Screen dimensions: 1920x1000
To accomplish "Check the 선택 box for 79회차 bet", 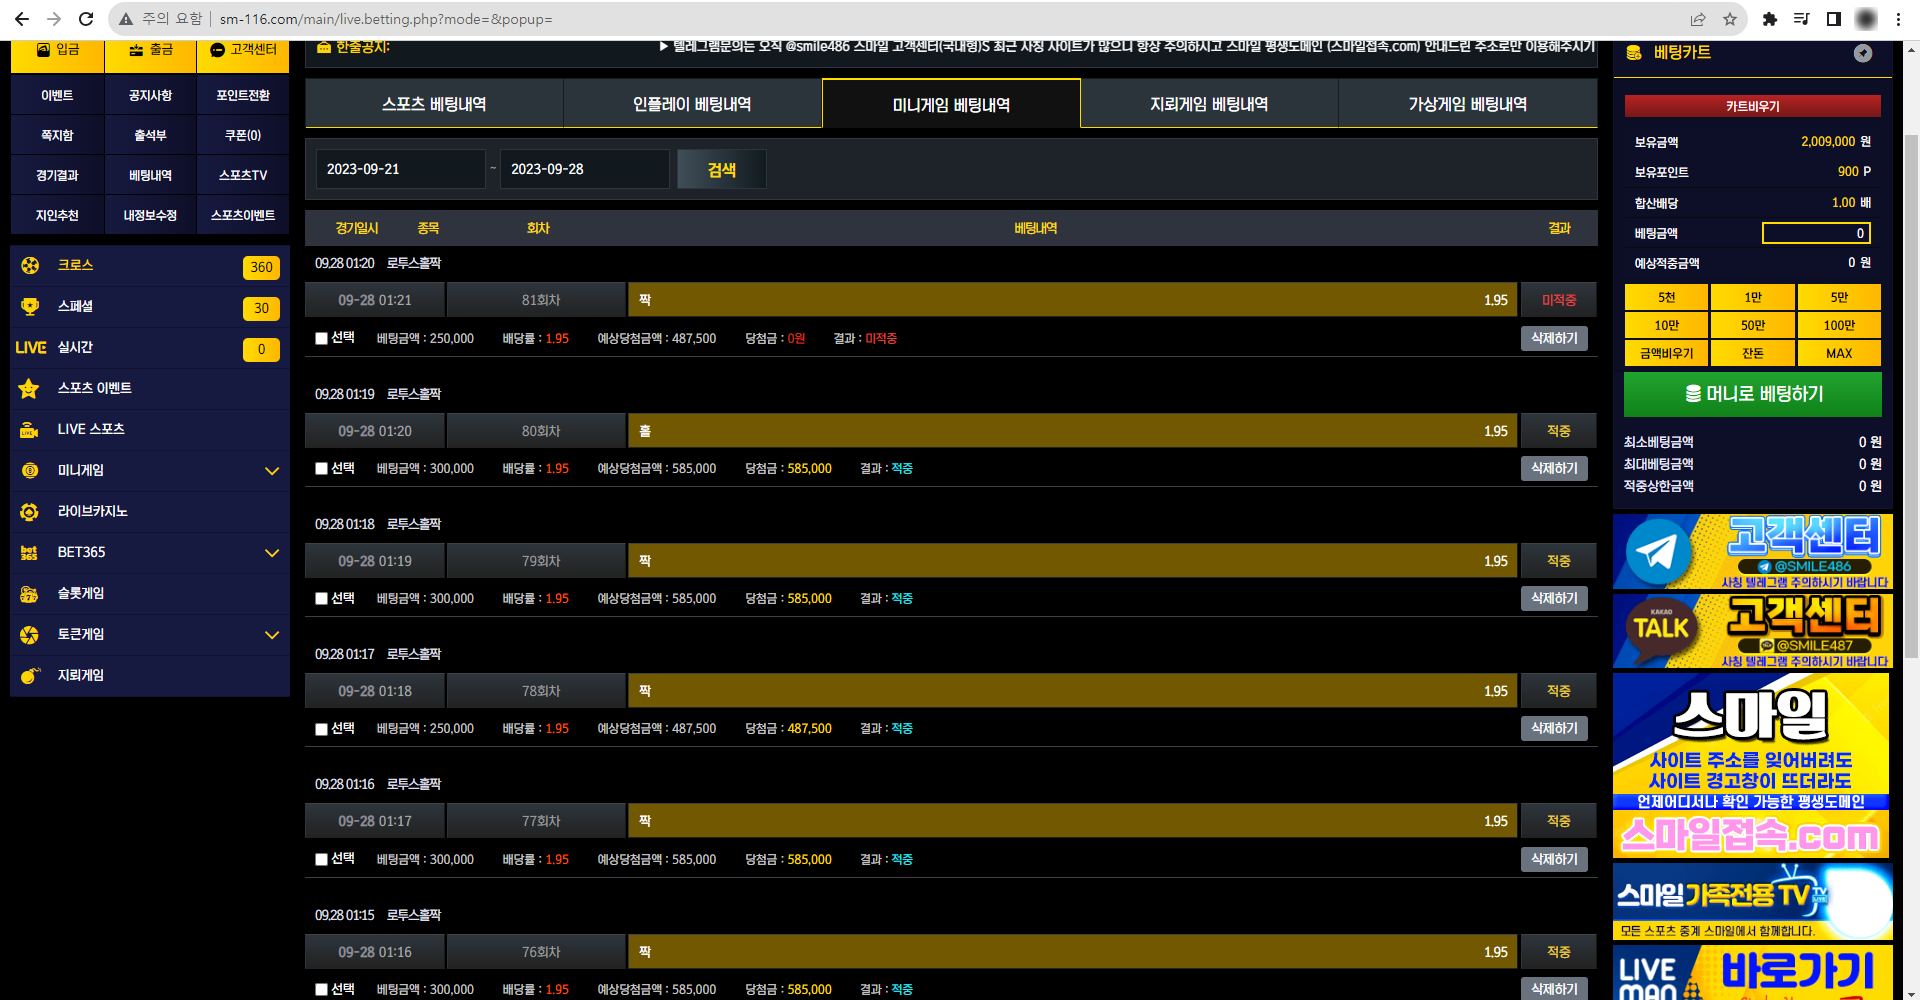I will click(x=321, y=598).
